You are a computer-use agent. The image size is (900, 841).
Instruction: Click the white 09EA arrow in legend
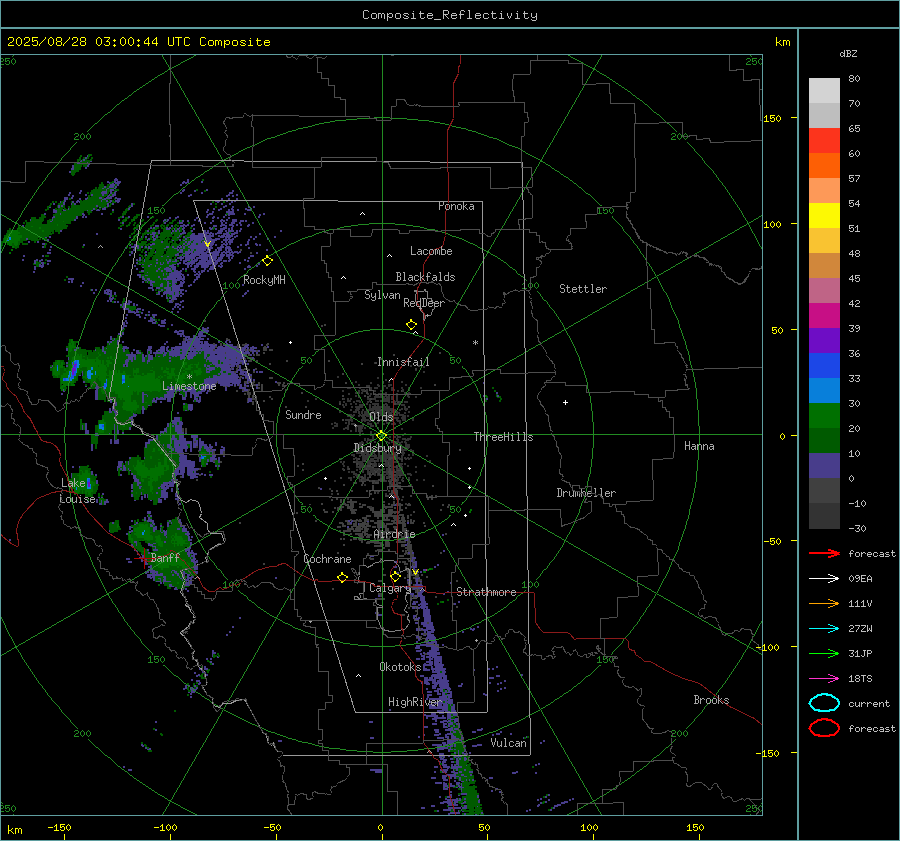coord(824,579)
